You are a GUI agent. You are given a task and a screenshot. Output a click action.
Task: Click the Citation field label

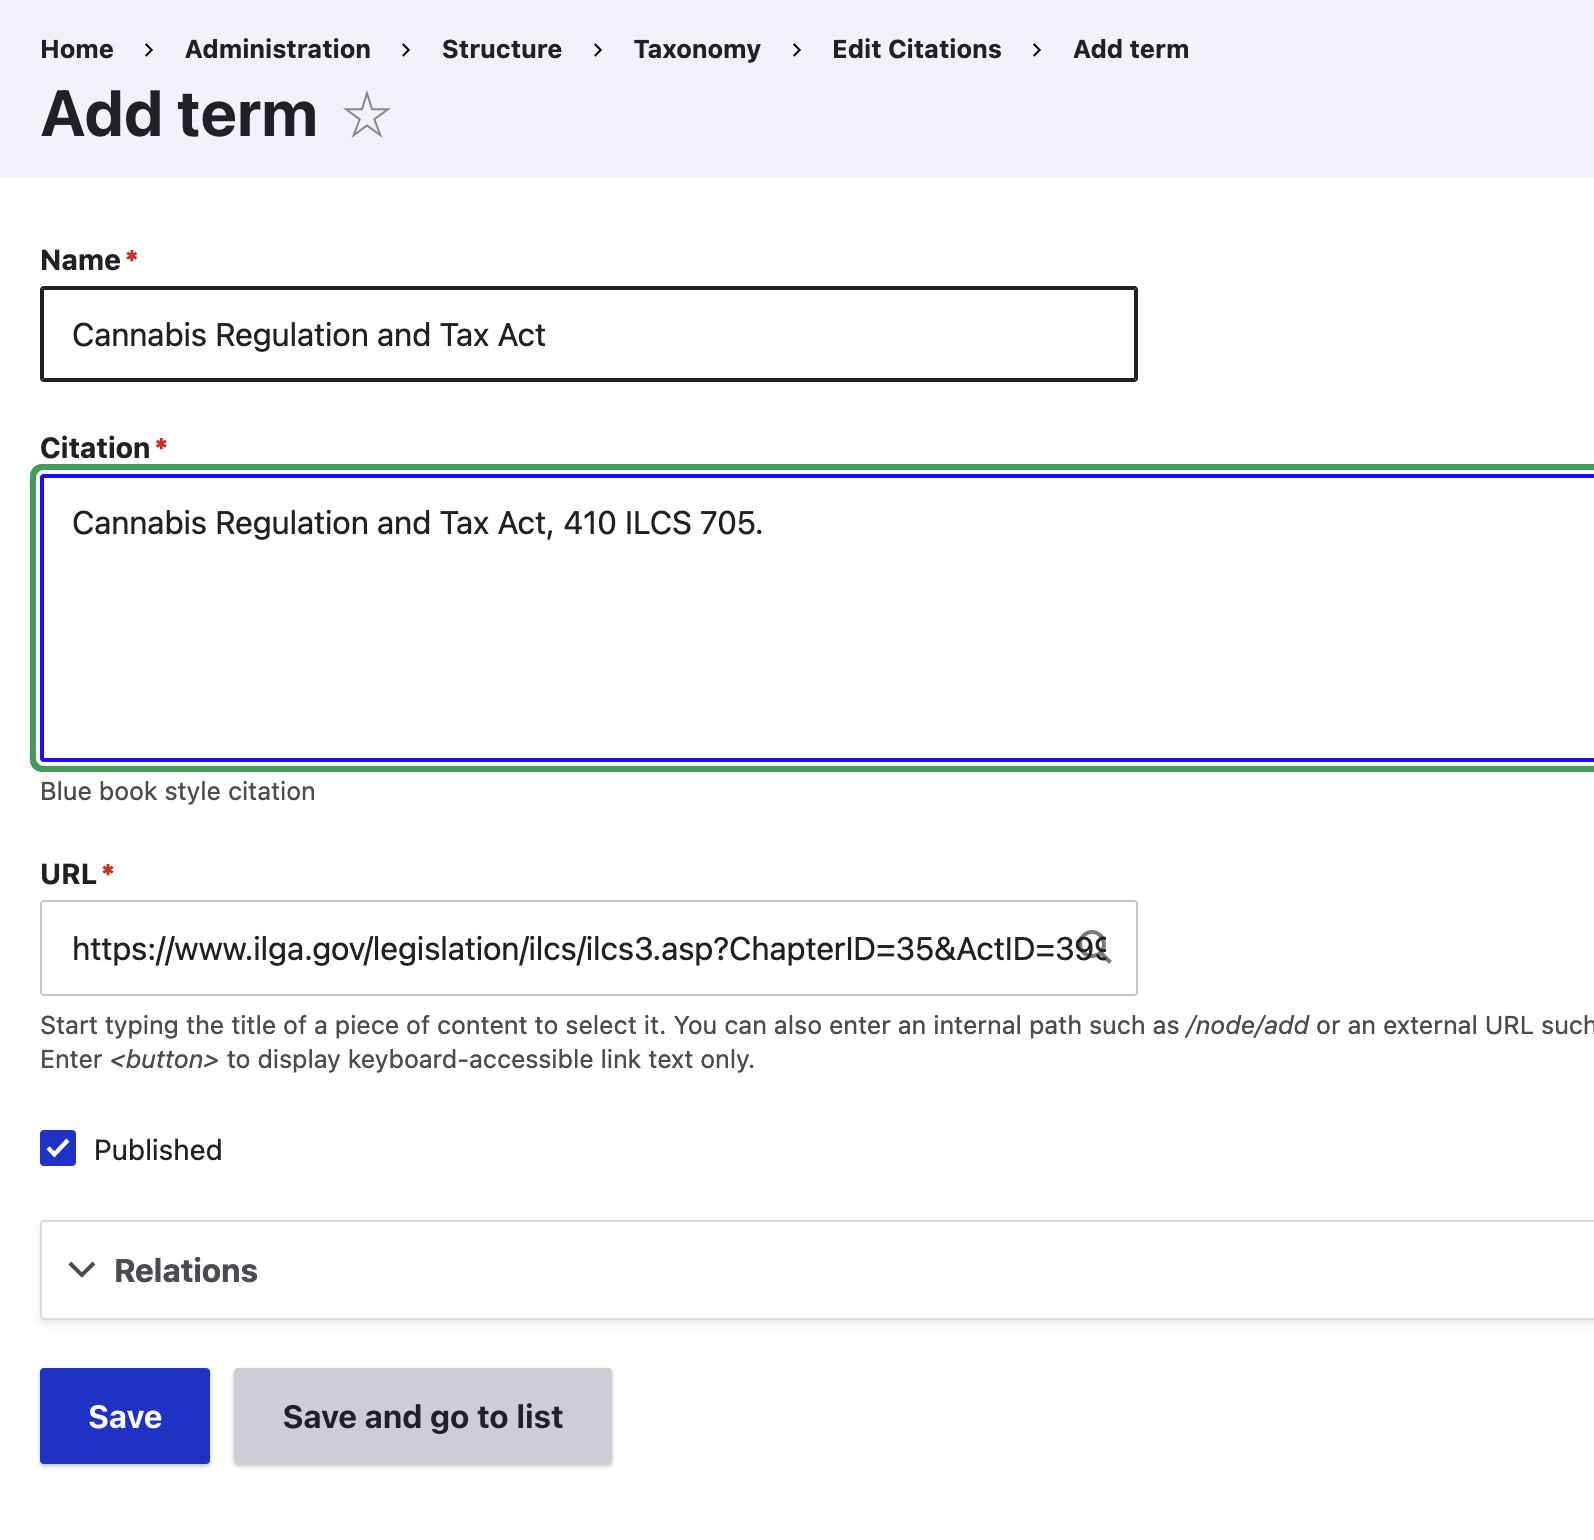point(96,447)
